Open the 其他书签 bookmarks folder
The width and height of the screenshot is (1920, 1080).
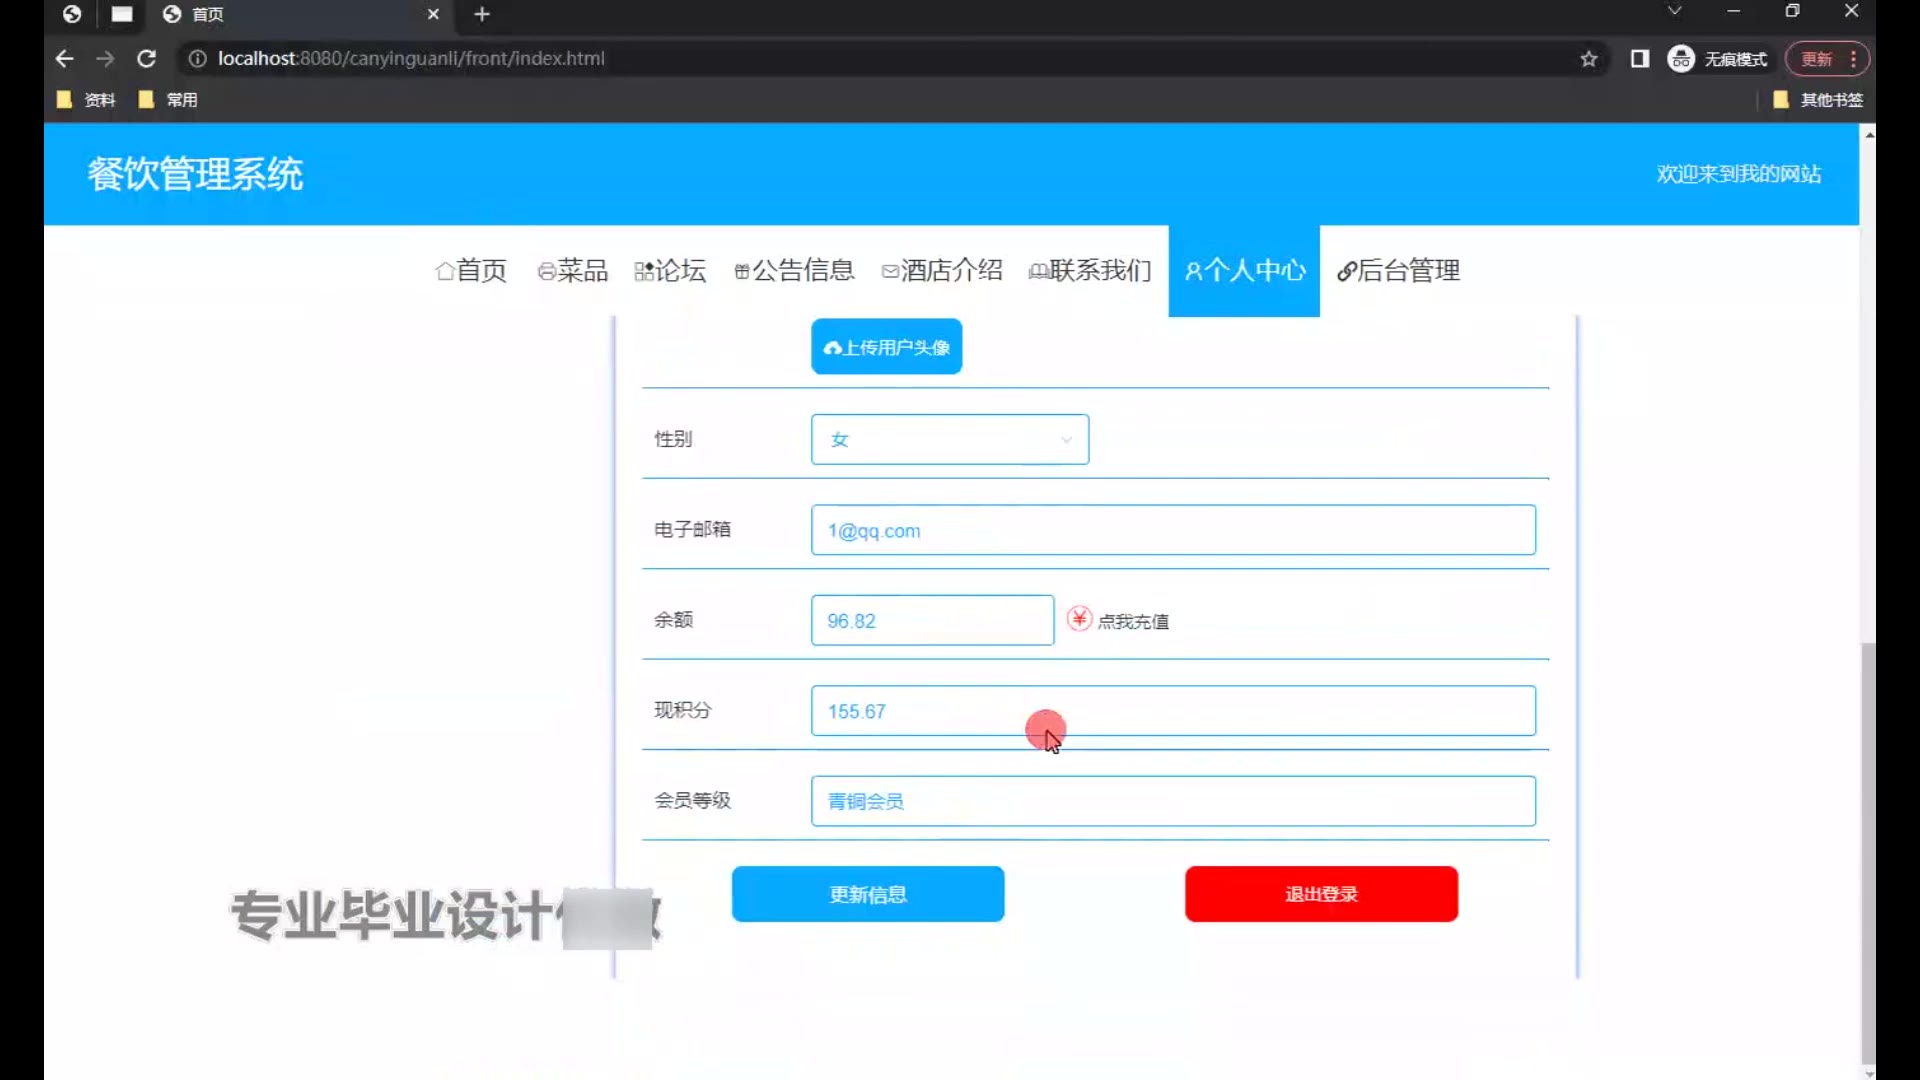click(x=1818, y=100)
